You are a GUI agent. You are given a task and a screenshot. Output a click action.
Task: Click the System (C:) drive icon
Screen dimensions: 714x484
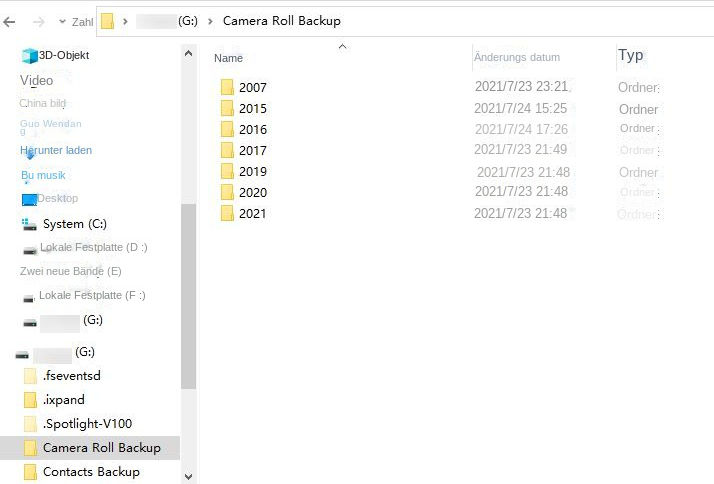[x=29, y=225]
